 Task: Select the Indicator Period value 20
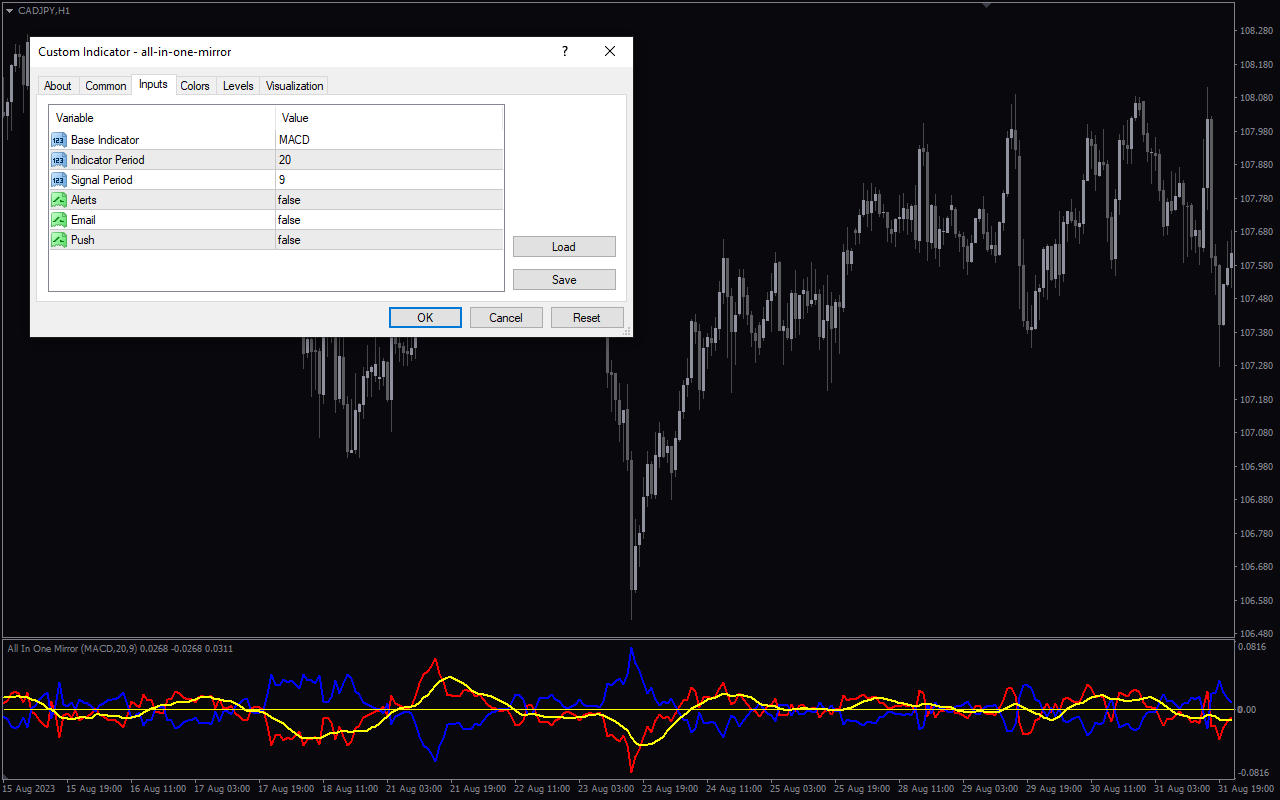tap(389, 160)
